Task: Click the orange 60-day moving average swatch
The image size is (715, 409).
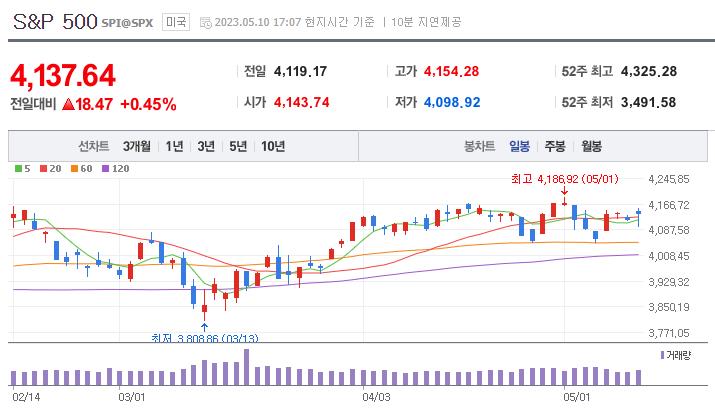Action: (74, 169)
